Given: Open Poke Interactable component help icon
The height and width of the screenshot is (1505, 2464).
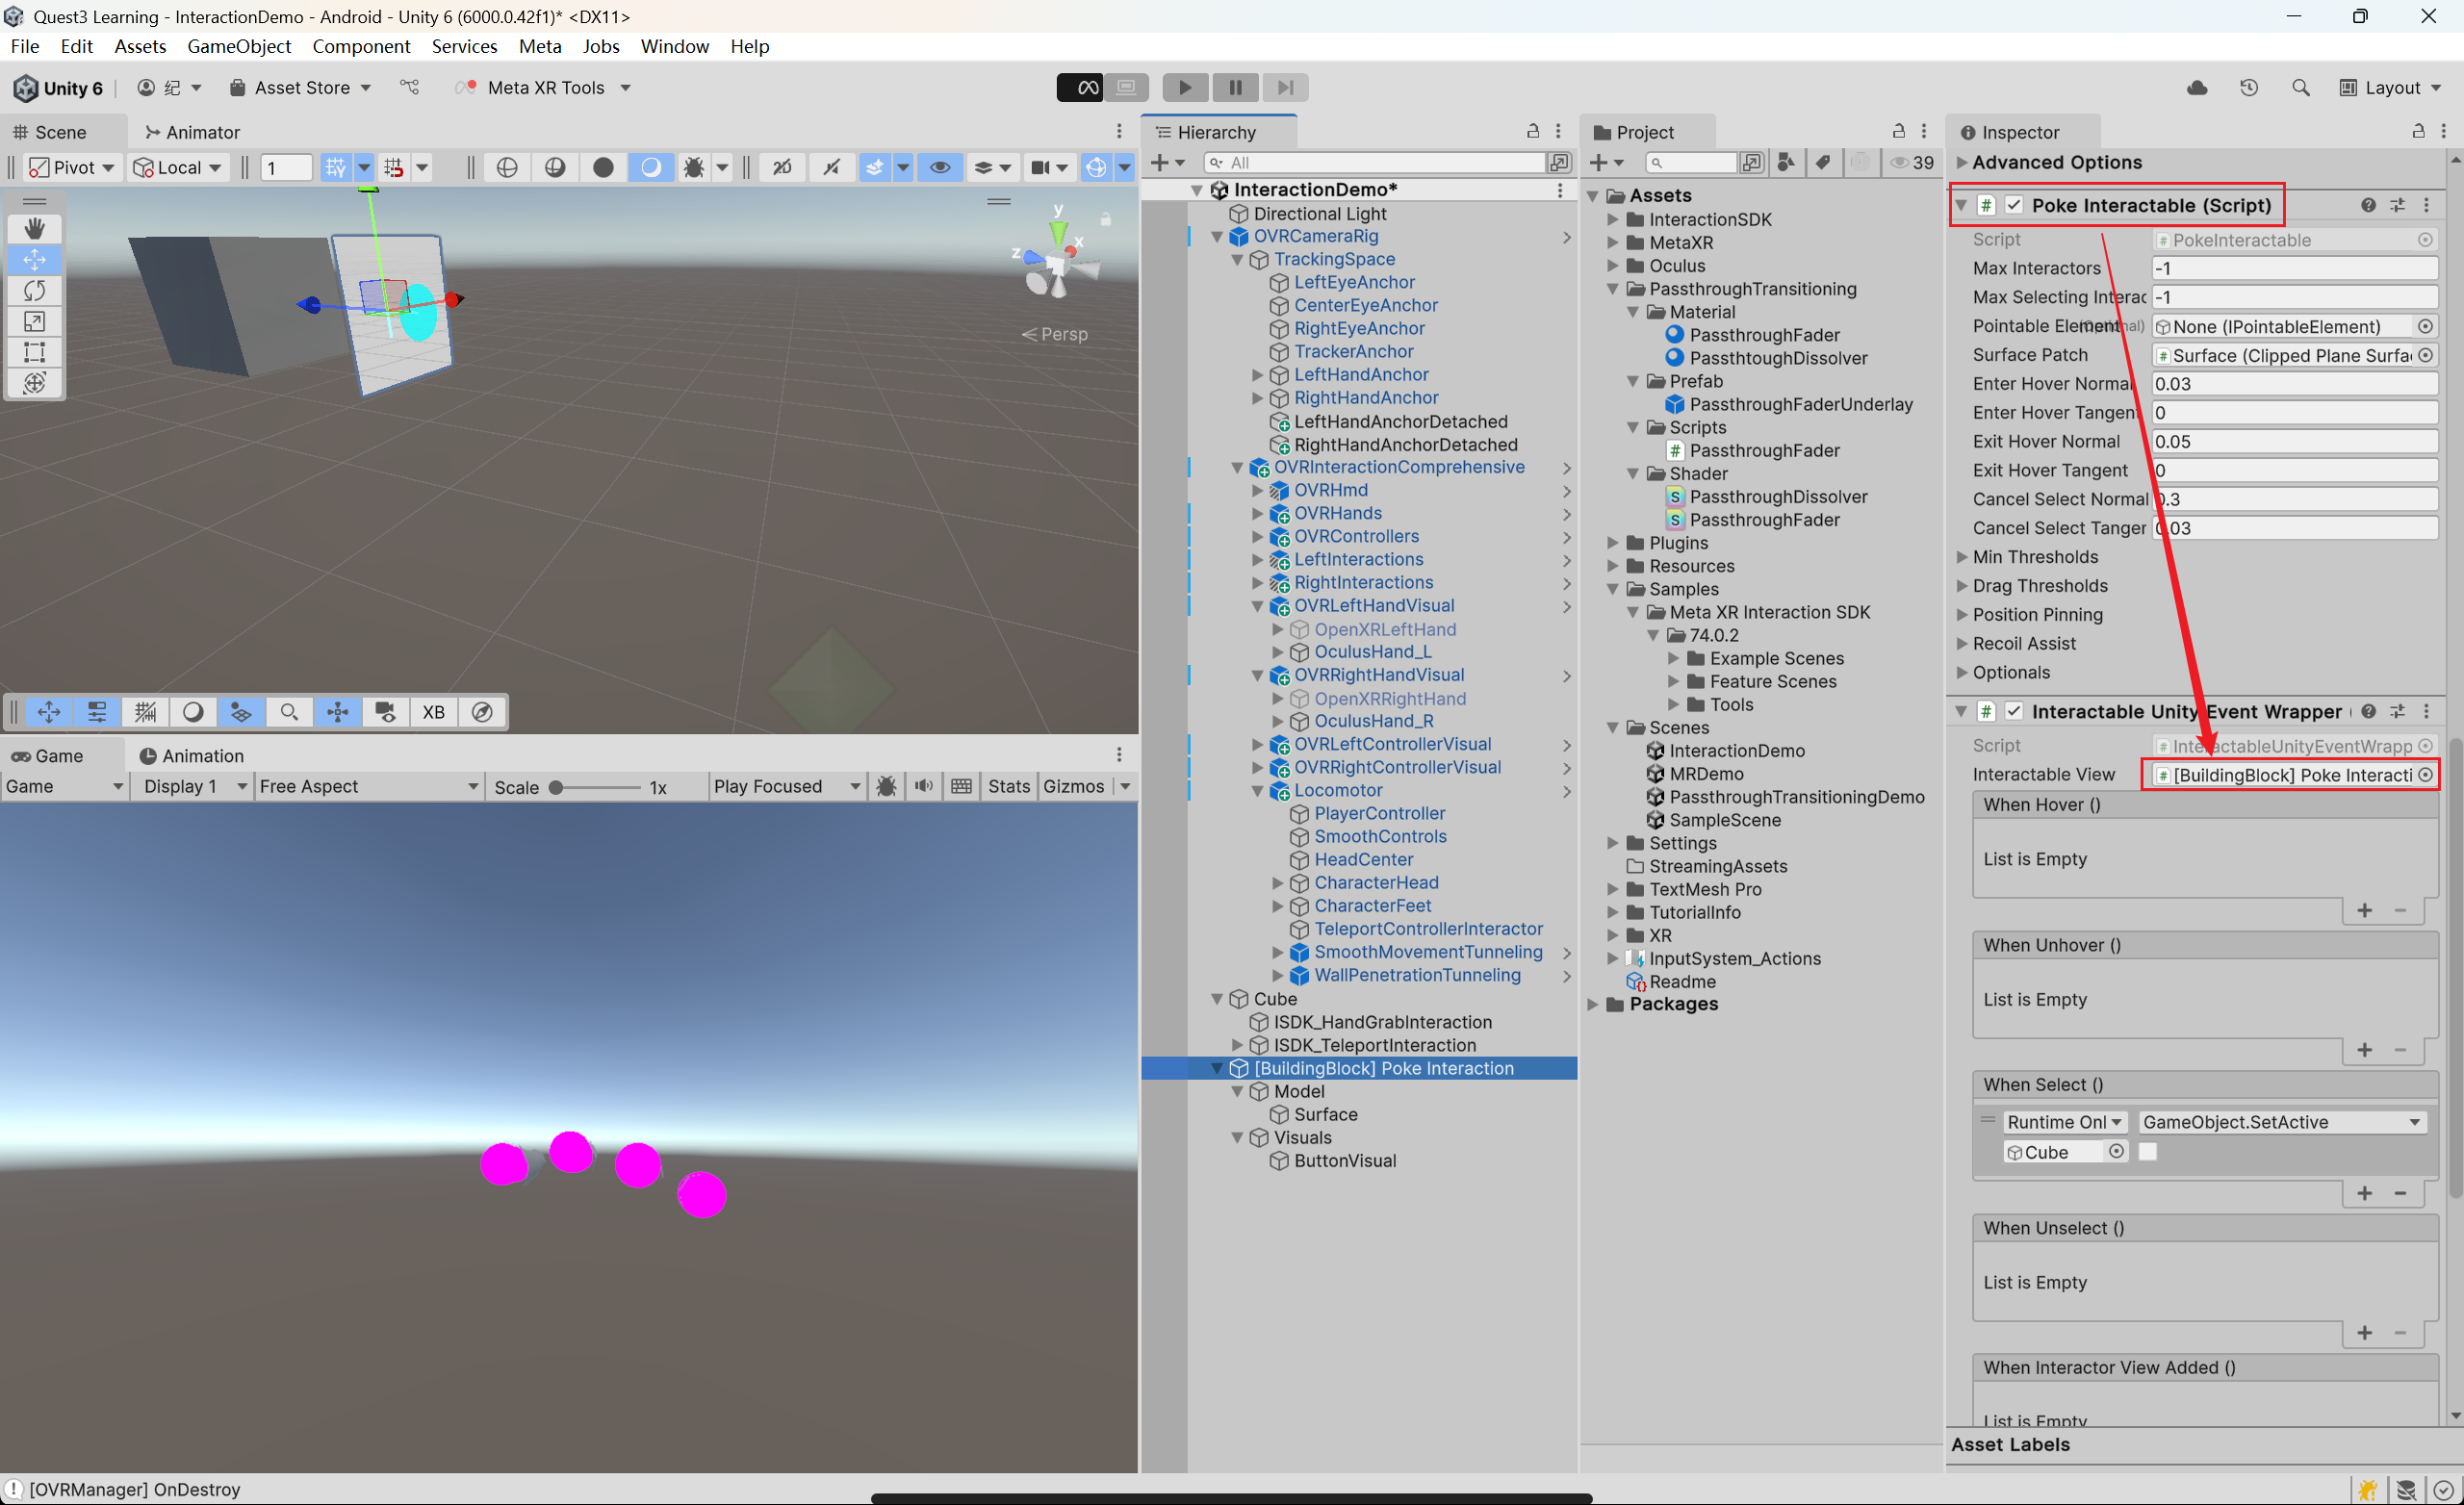Looking at the screenshot, I should tap(2368, 205).
